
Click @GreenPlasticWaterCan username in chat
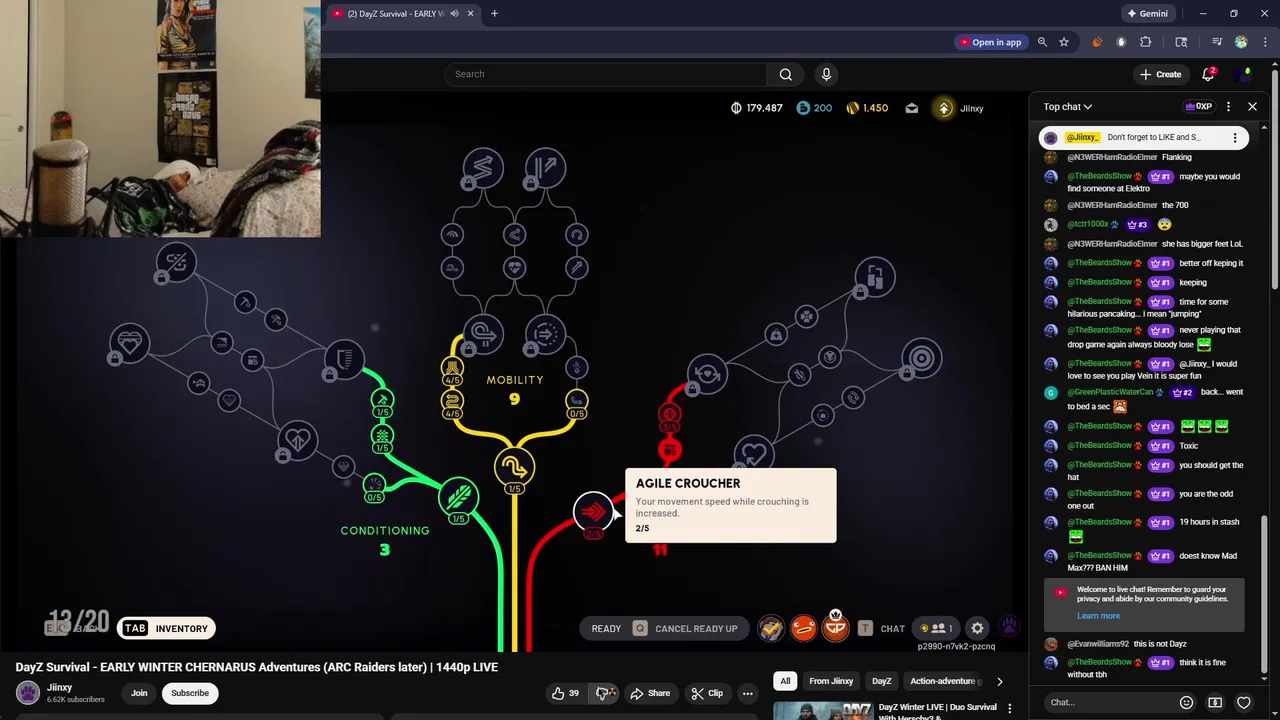point(1110,392)
